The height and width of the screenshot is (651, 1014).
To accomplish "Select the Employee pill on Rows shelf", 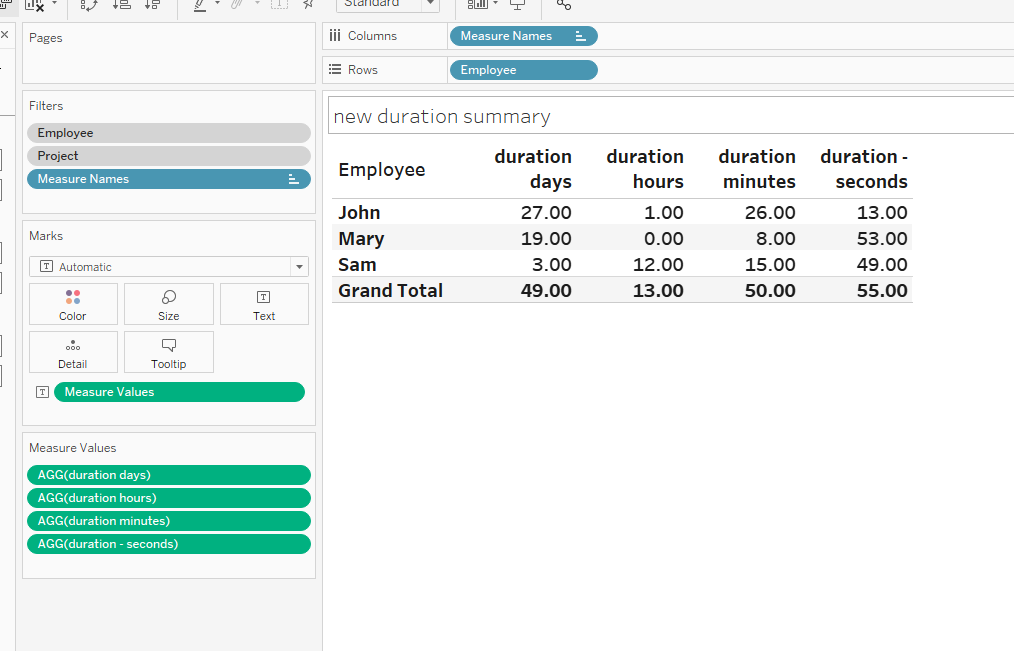I will pyautogui.click(x=524, y=70).
